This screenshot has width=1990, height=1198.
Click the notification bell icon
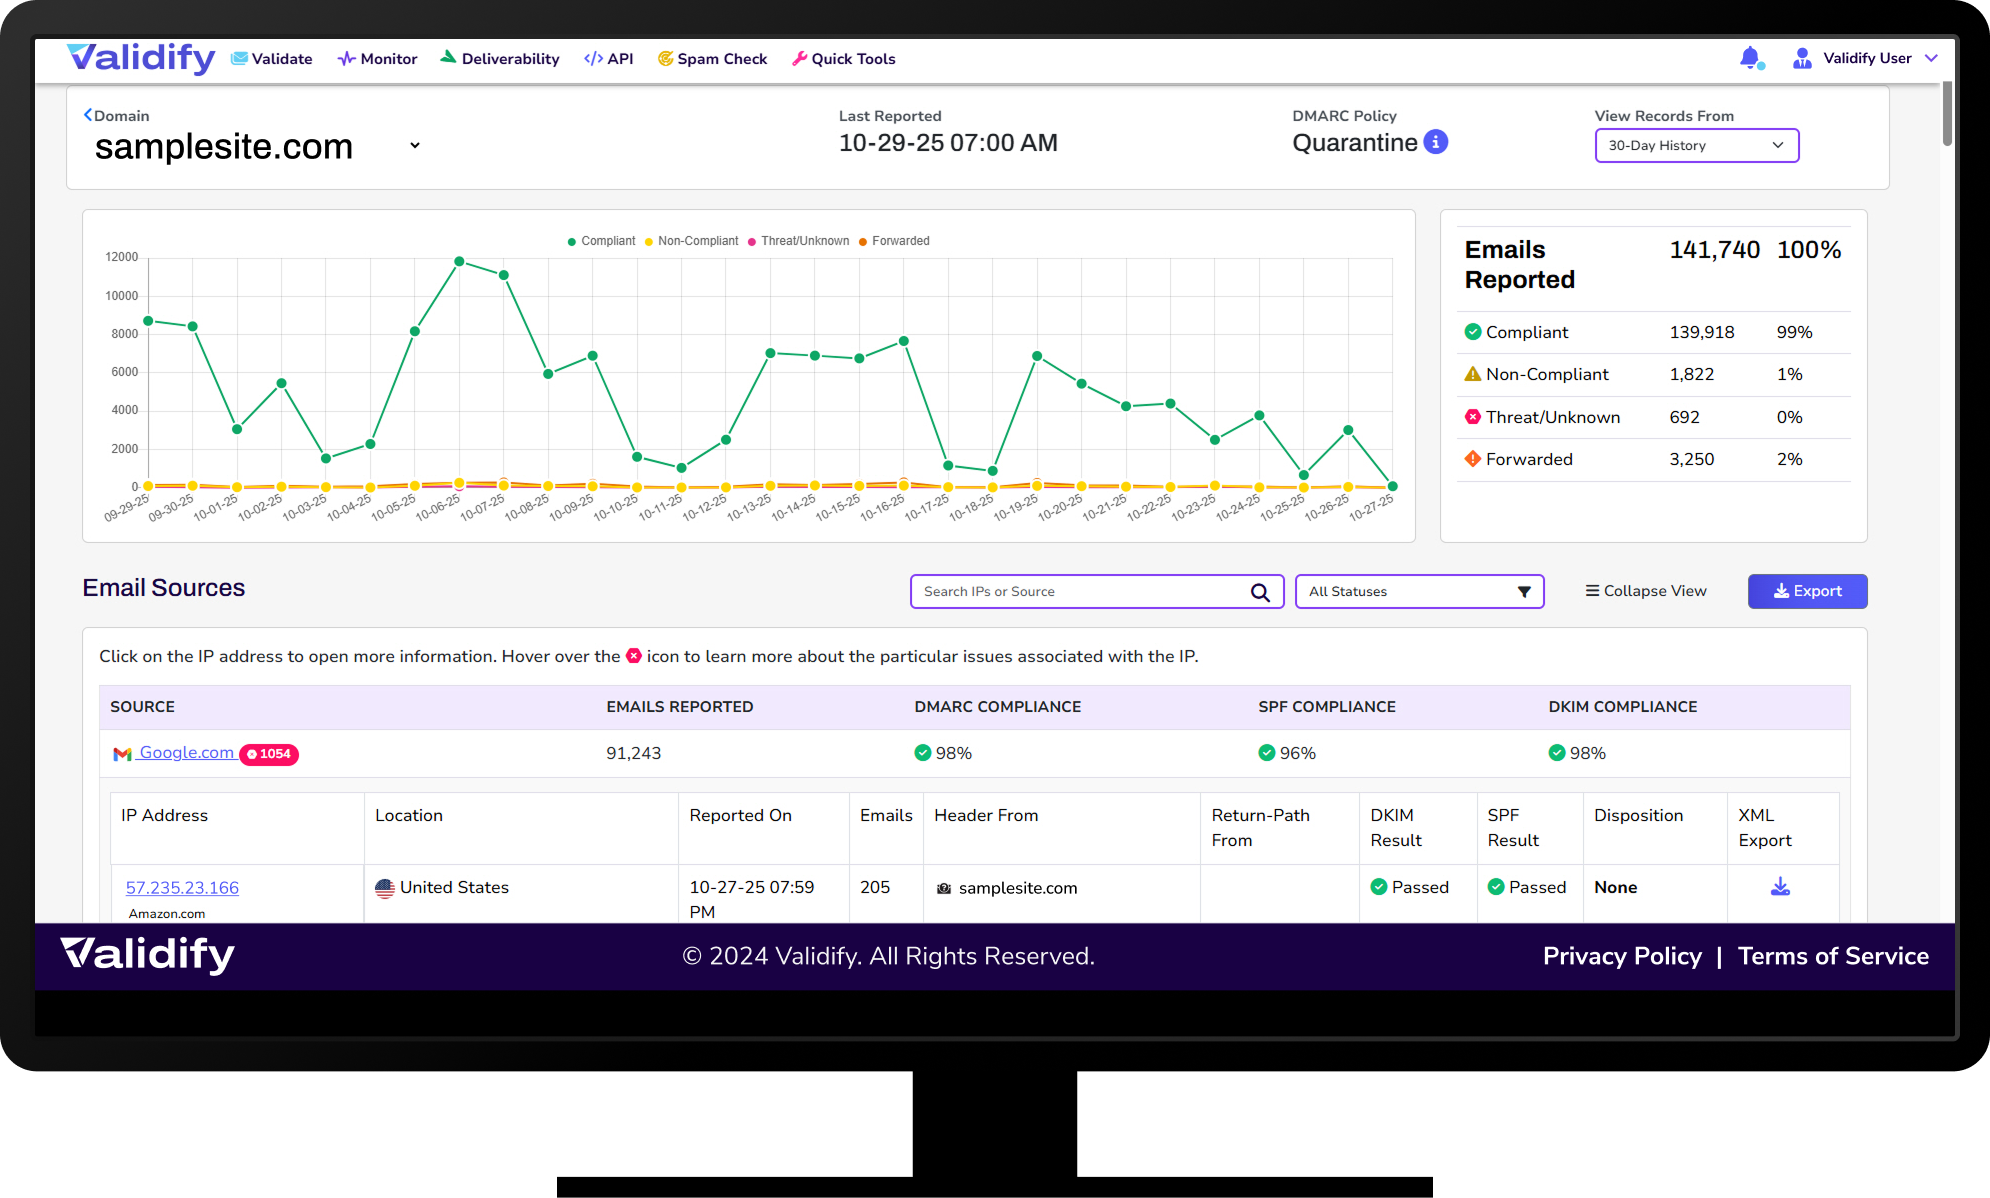click(x=1749, y=58)
